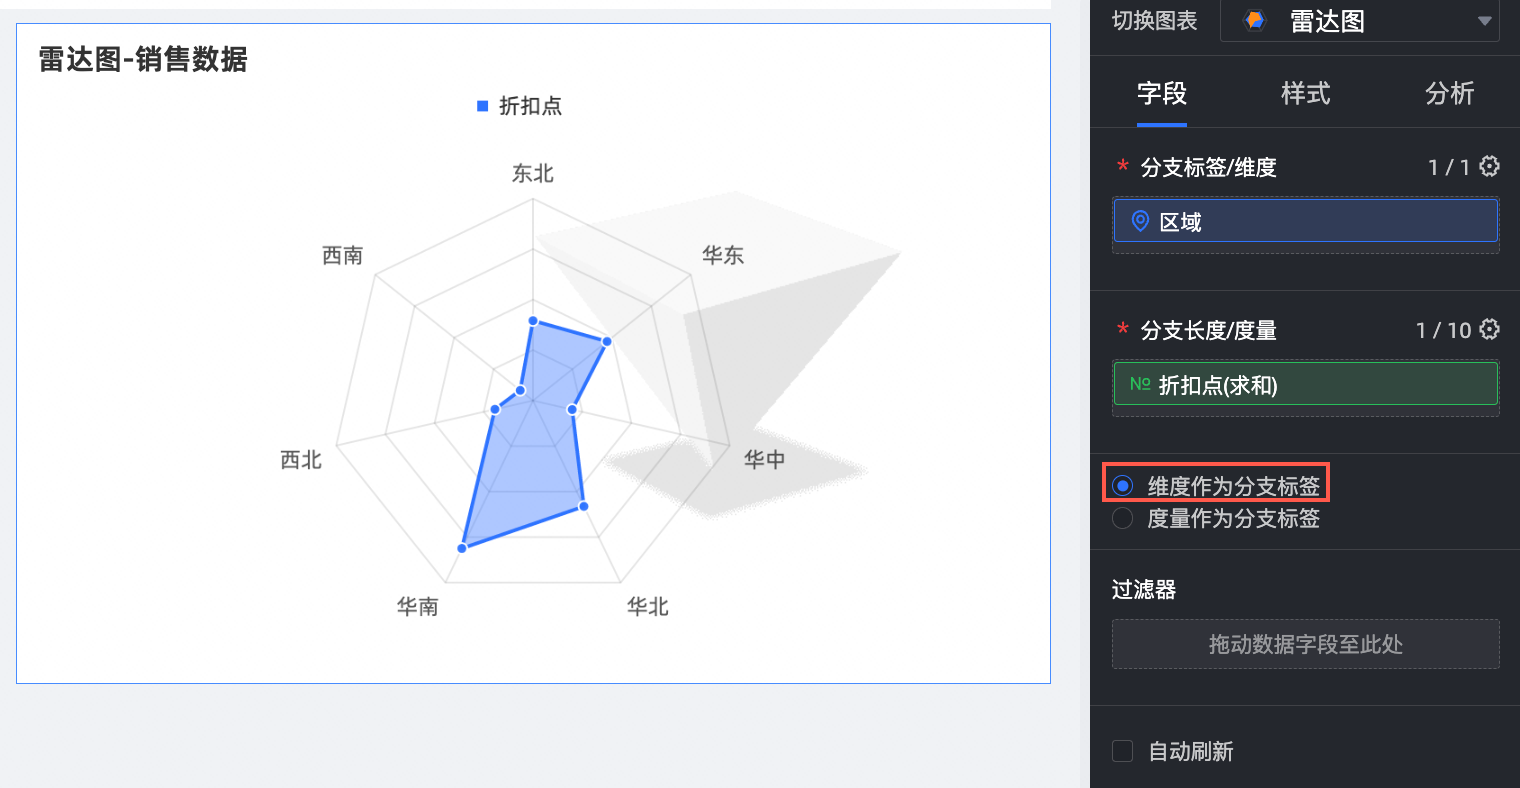Select the 字段 tab
This screenshot has height=788, width=1520.
pyautogui.click(x=1161, y=94)
